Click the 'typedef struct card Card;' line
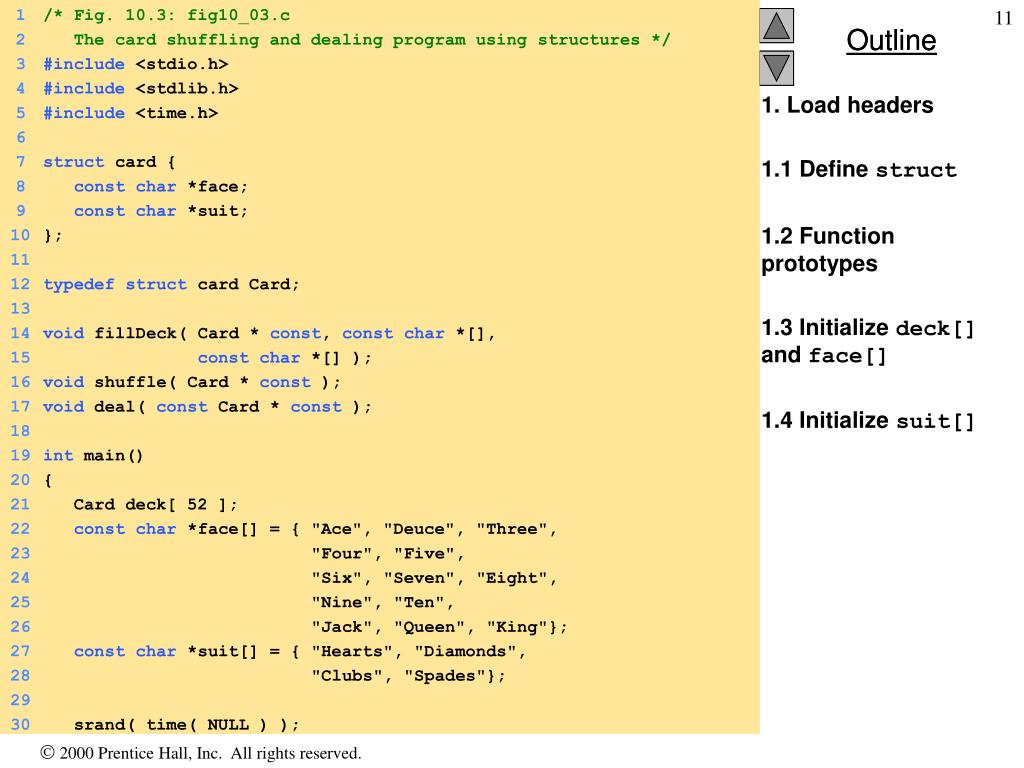The image size is (1024, 768). [171, 285]
